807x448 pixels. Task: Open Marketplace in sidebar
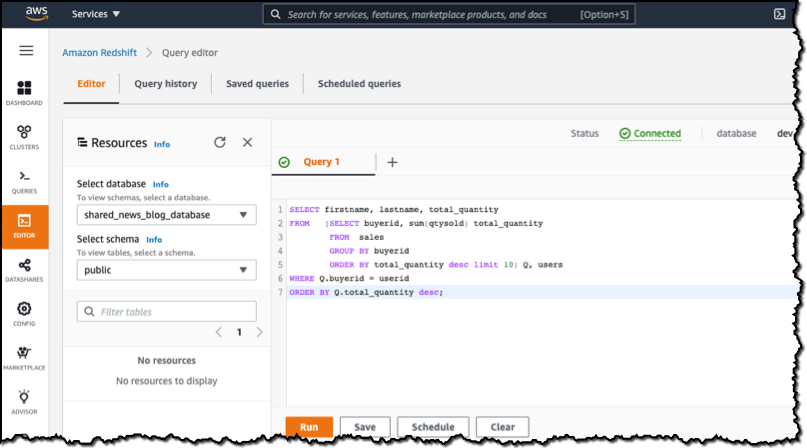[x=24, y=358]
